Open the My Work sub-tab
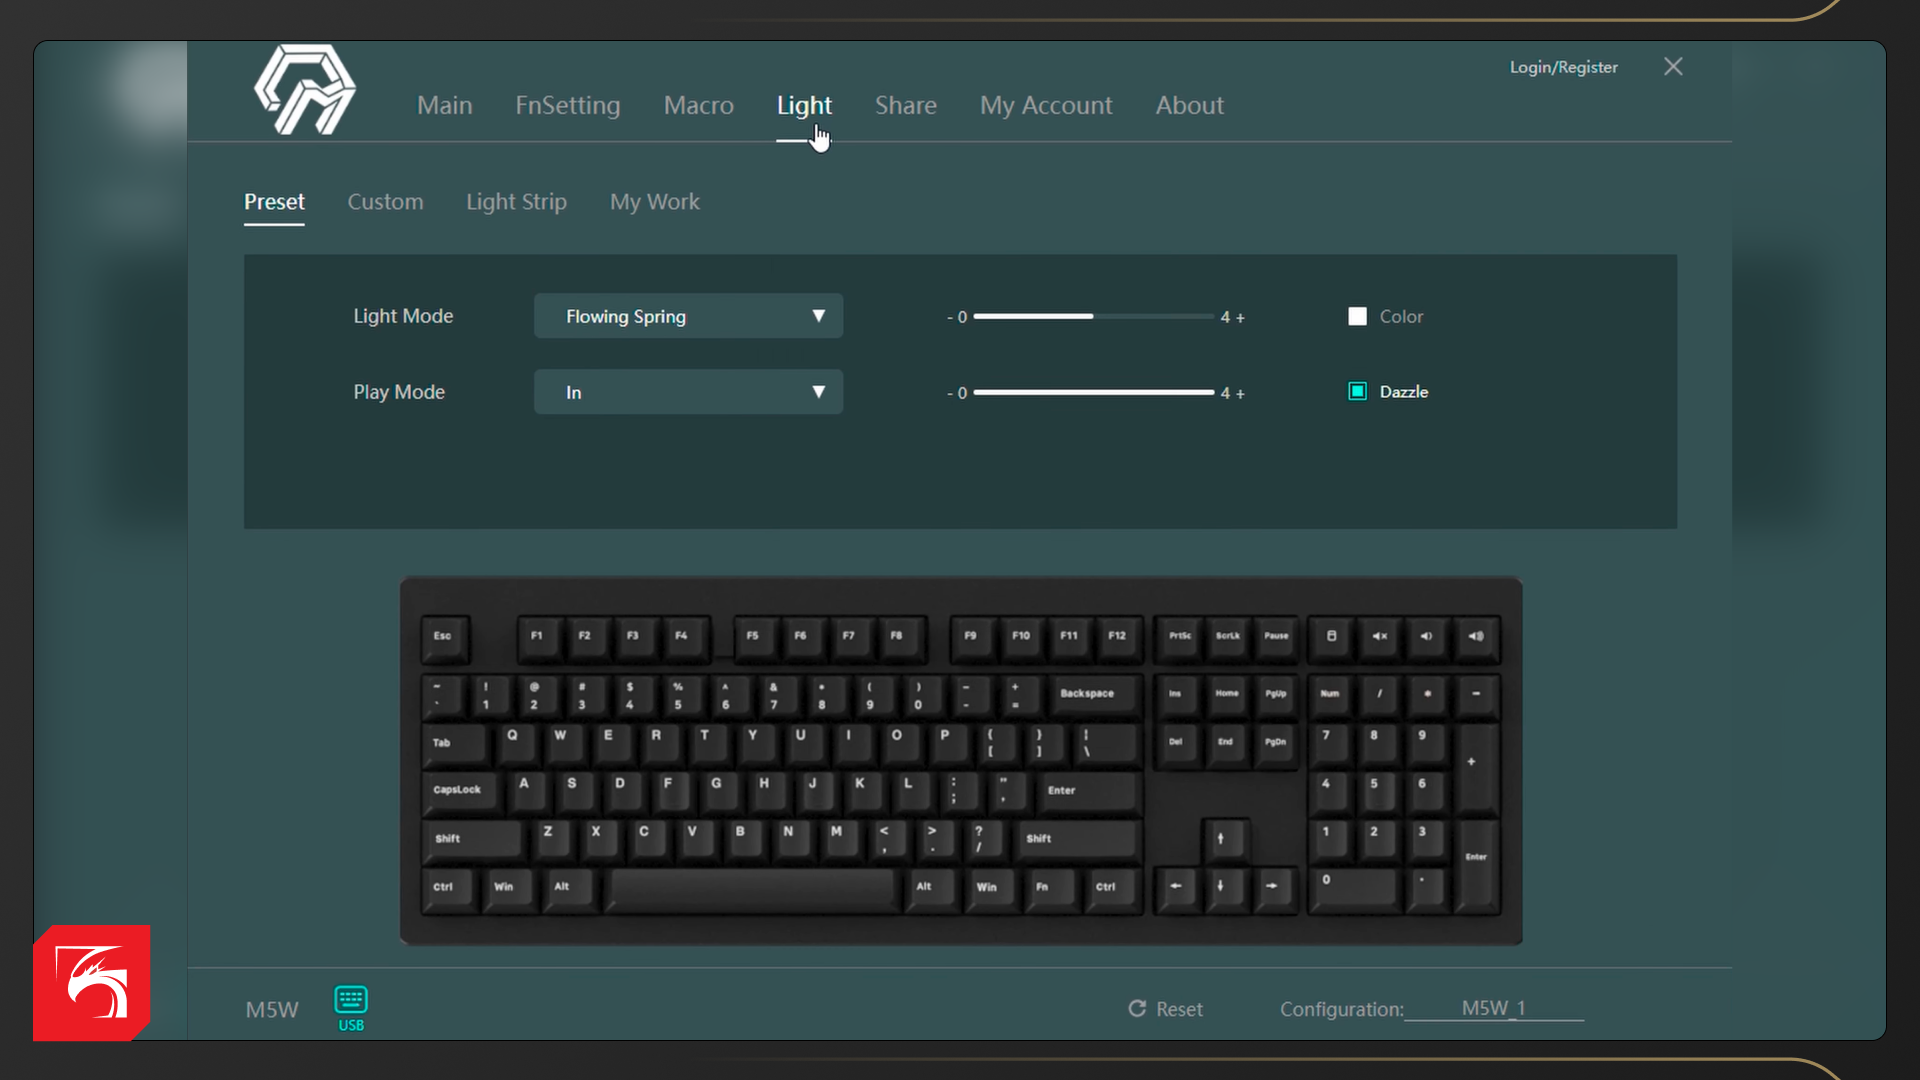Screen dimensions: 1920x1080 (654, 202)
